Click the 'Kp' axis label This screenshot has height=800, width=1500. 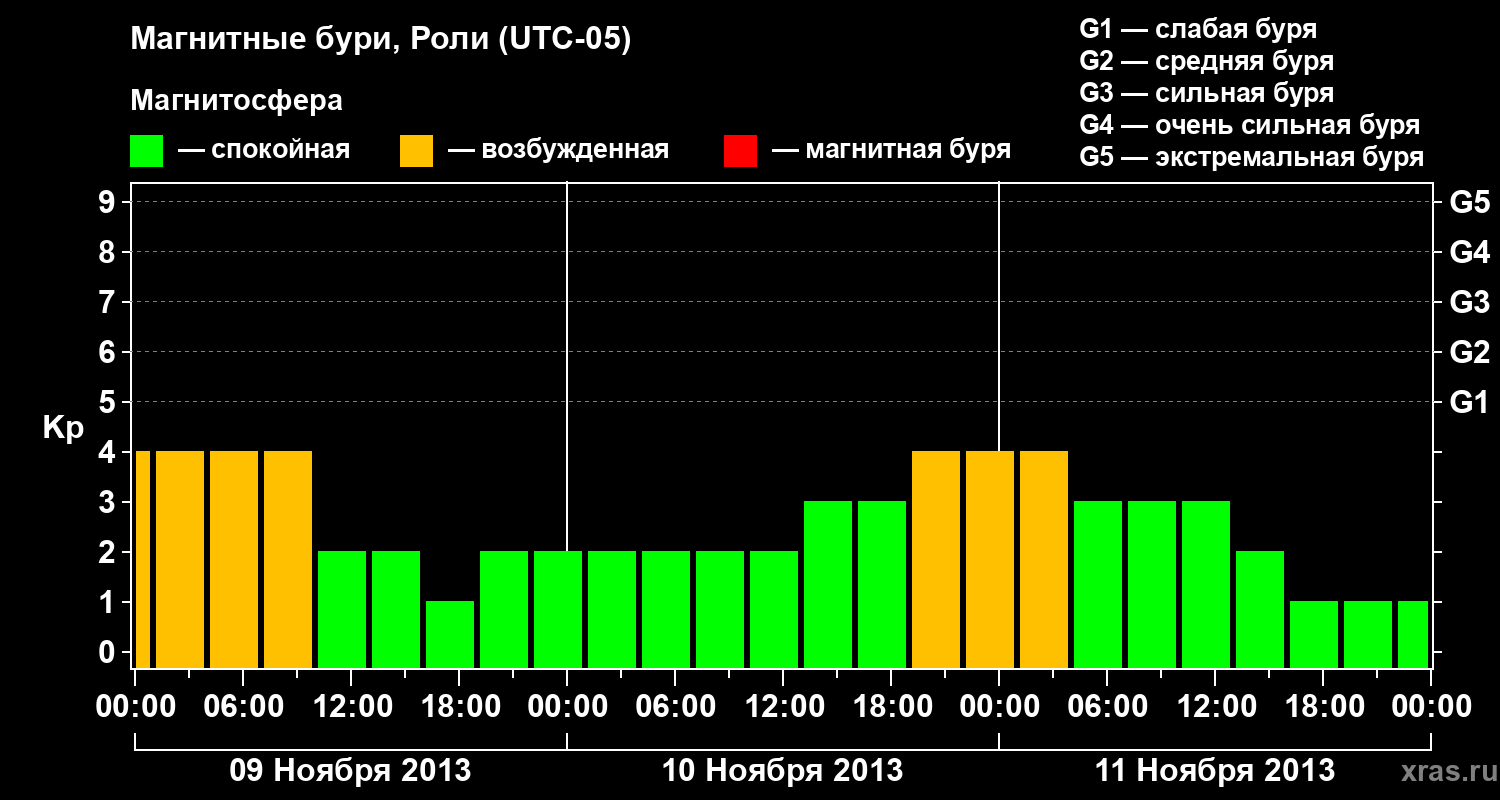(x=63, y=428)
